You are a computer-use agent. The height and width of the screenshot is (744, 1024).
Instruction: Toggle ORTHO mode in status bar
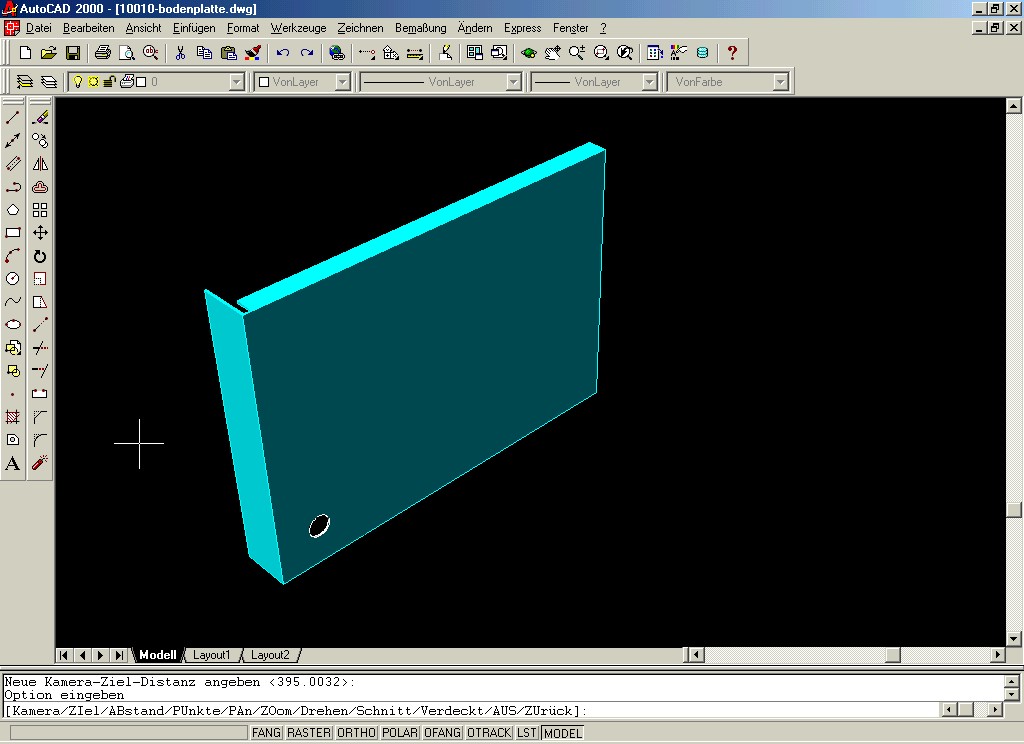356,733
